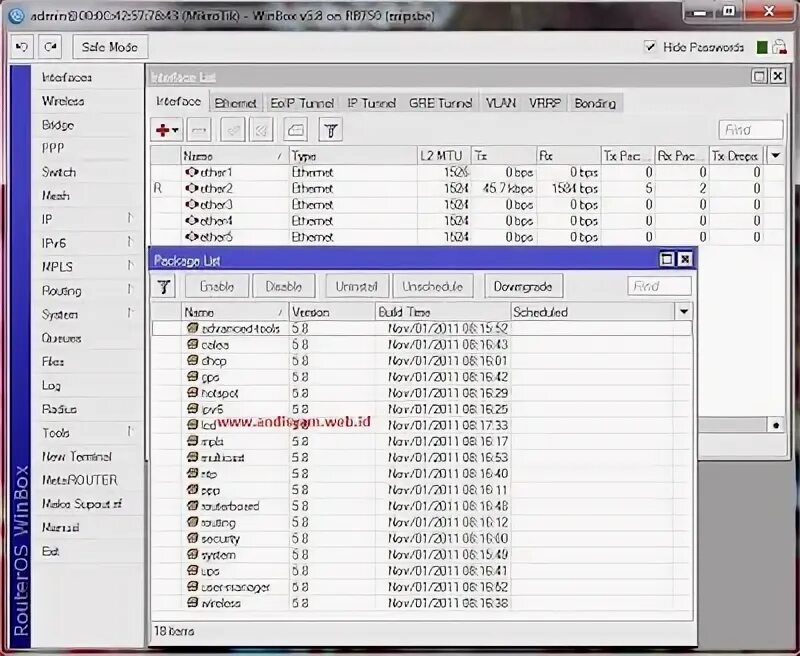Click the Uninstall button
This screenshot has width=800, height=656.
(357, 287)
